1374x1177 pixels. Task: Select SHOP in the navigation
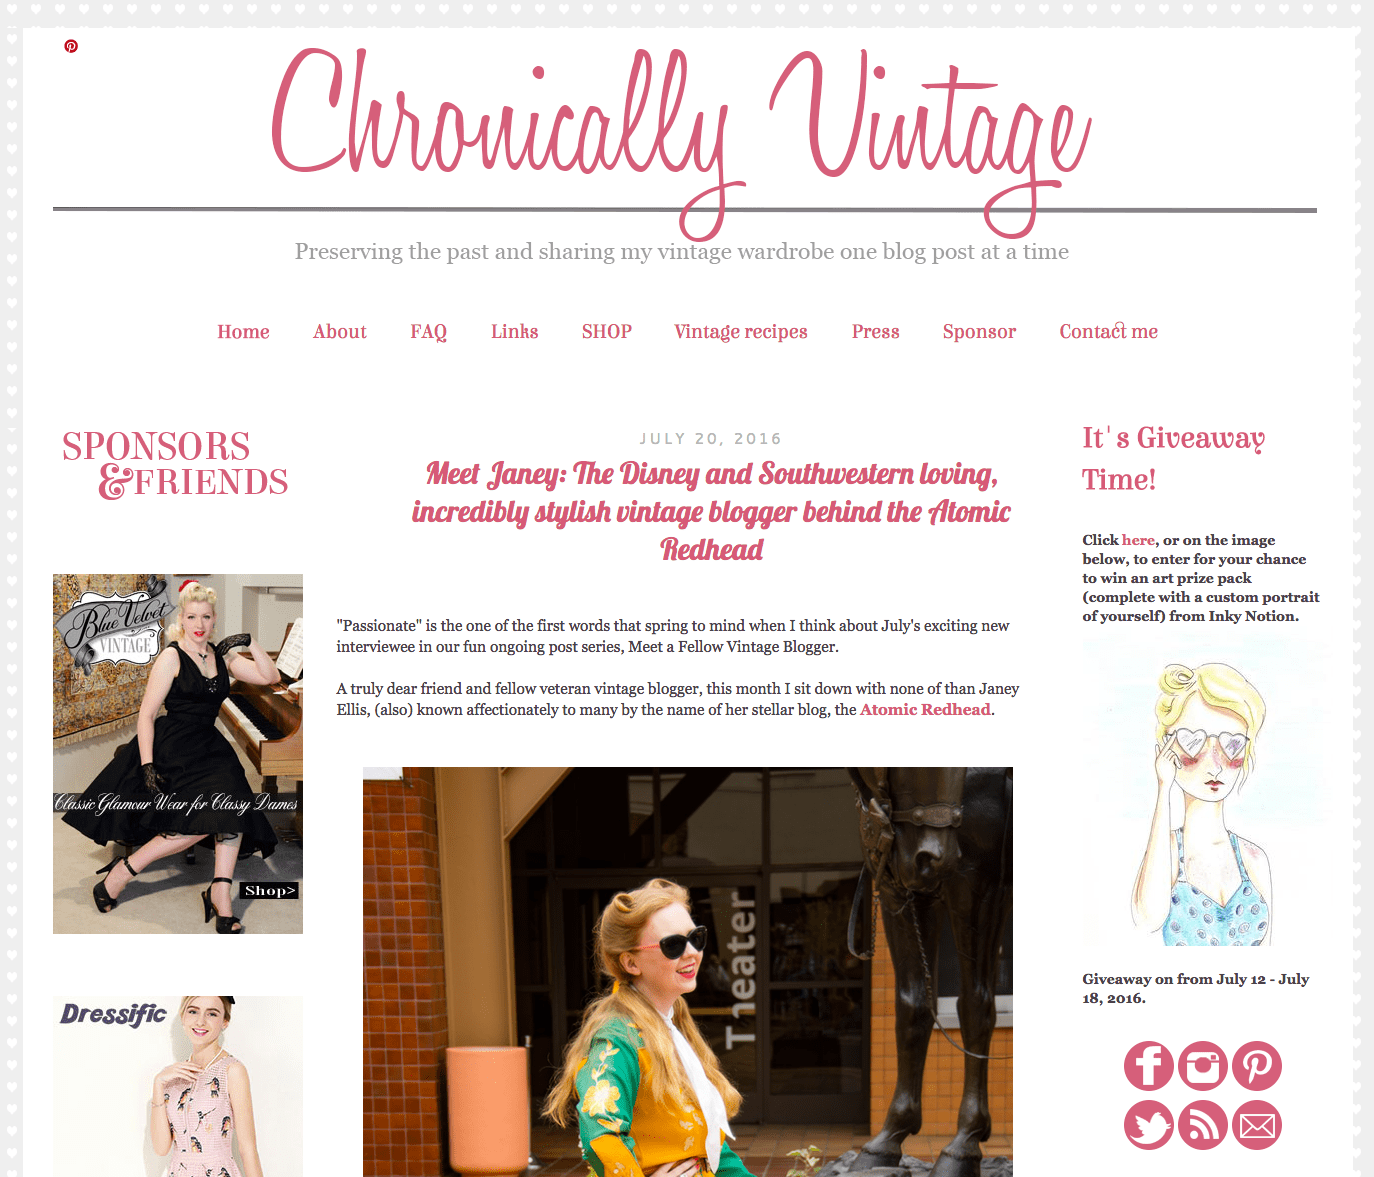607,332
